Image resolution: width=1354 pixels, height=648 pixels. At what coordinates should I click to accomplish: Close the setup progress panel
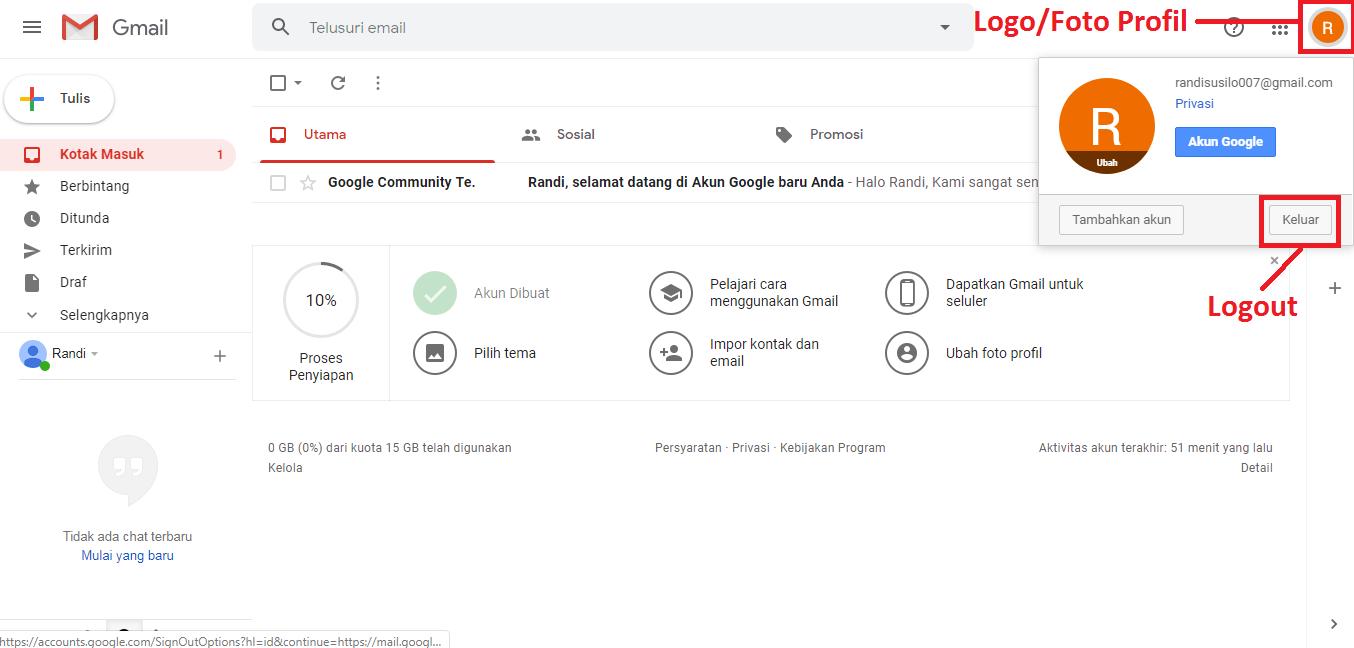1274,261
